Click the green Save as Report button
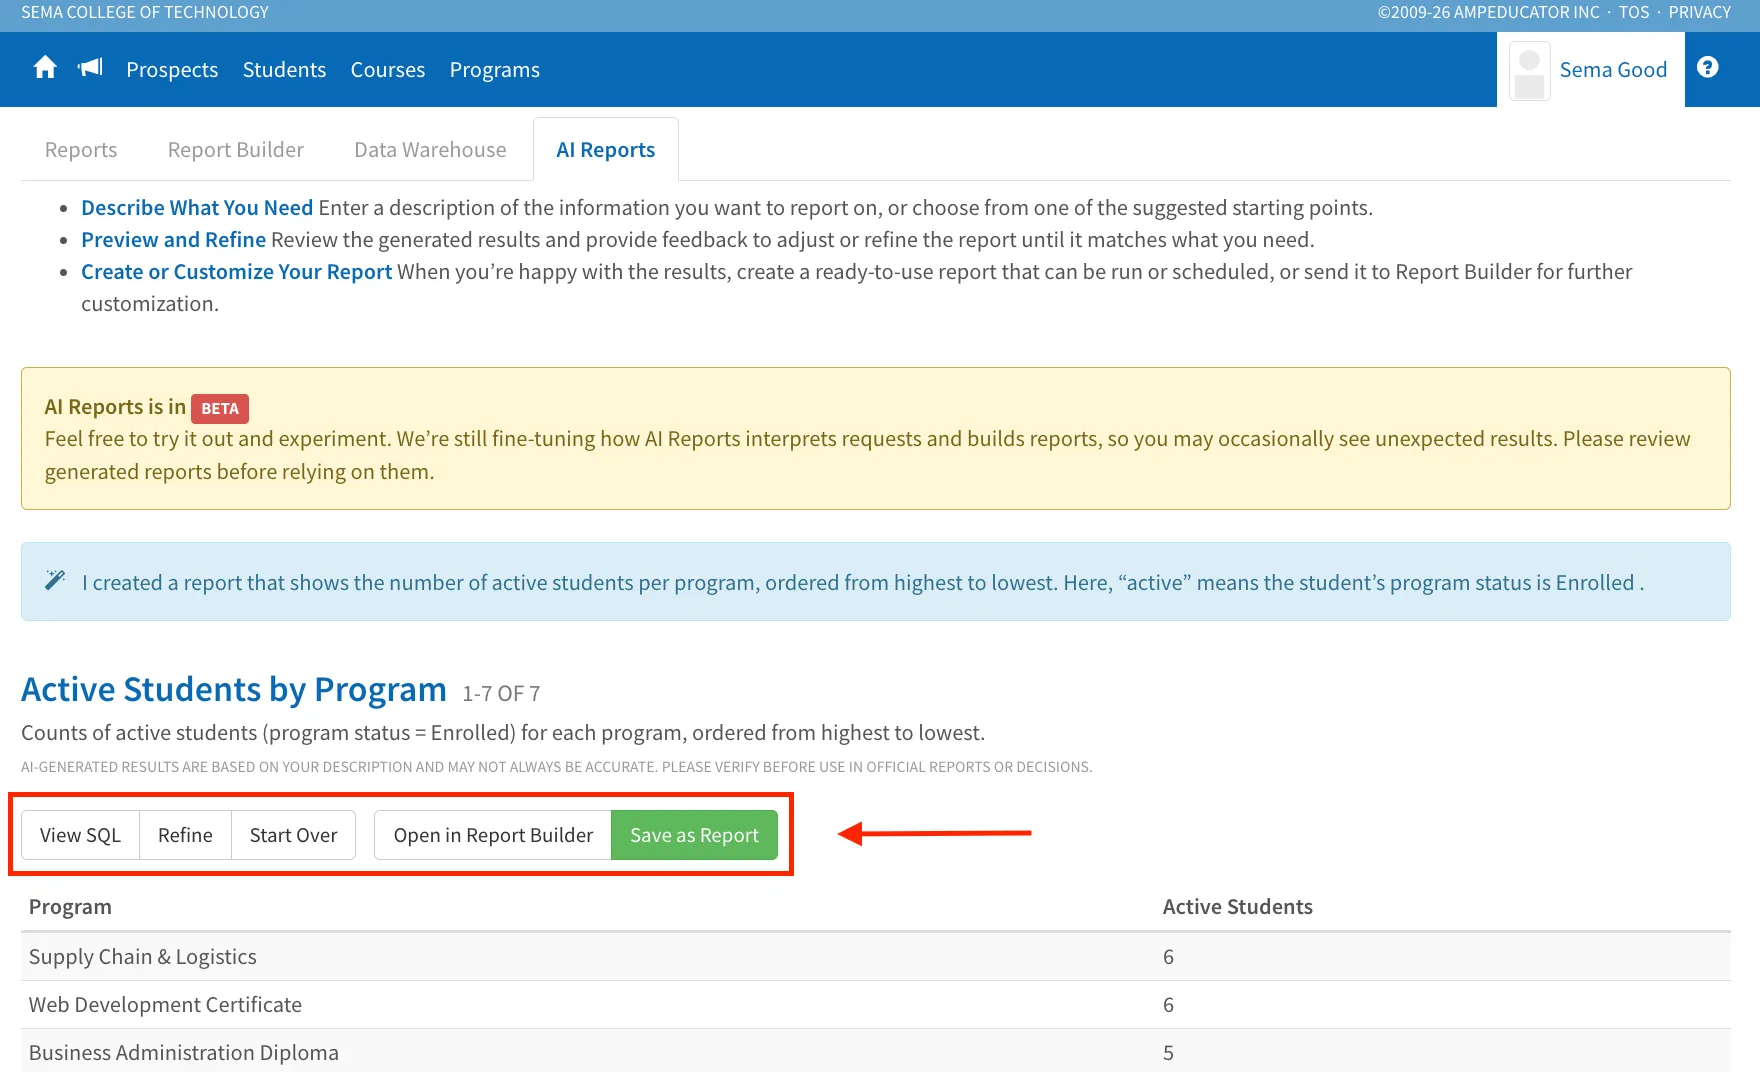Viewport: 1760px width, 1072px height. 694,835
